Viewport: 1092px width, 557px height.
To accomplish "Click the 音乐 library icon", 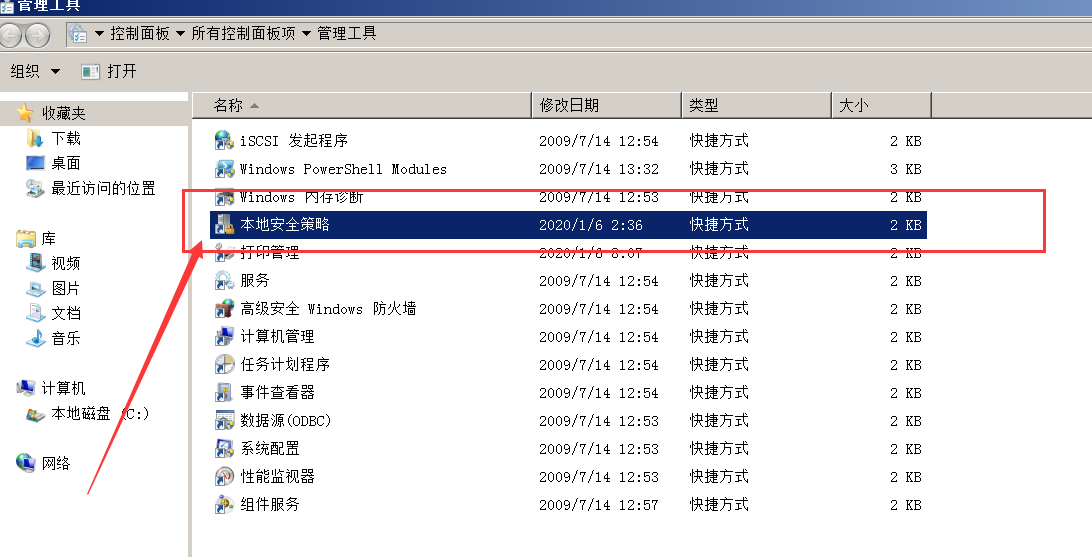I will click(x=36, y=338).
